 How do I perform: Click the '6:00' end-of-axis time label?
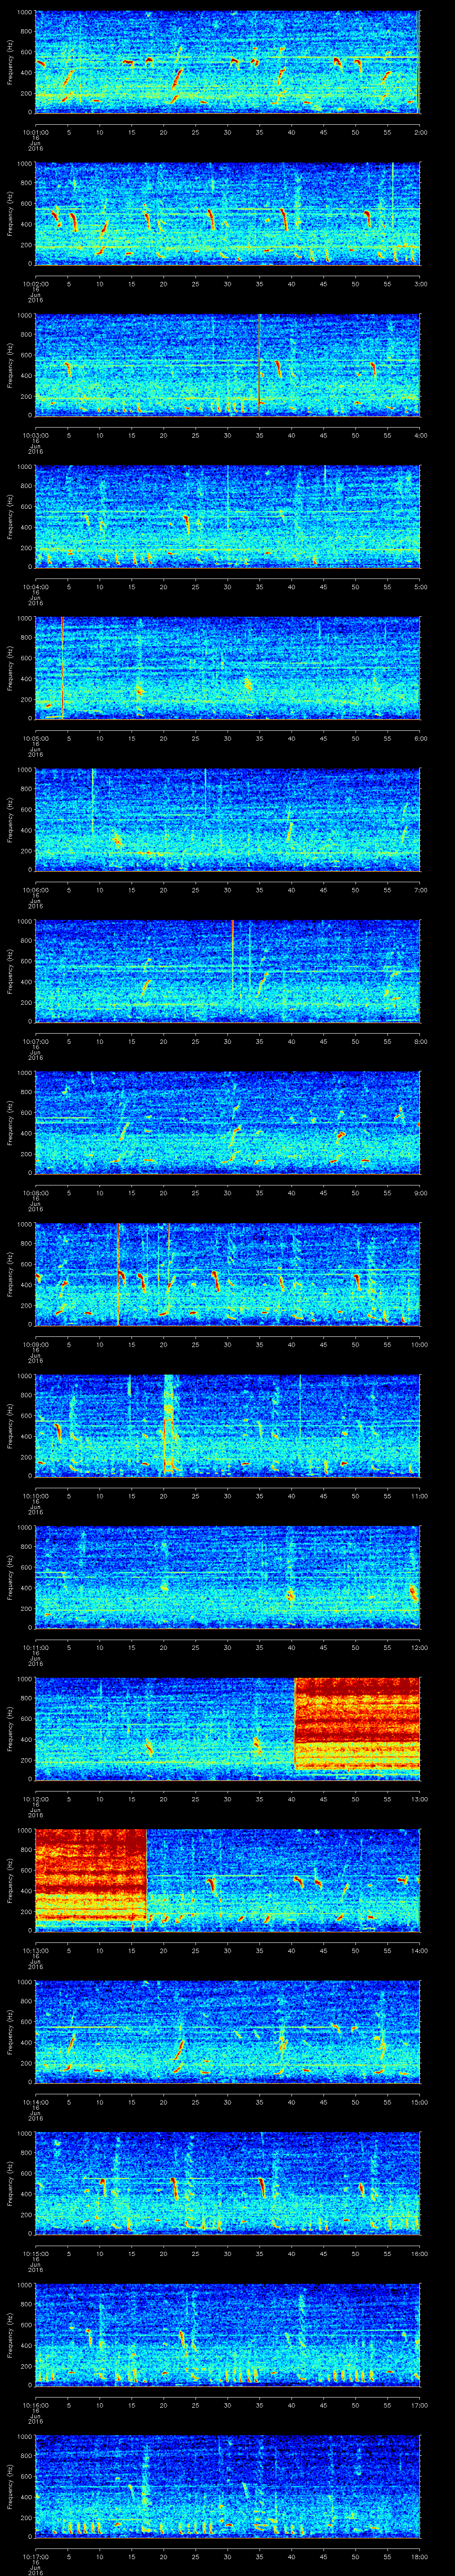pyautogui.click(x=420, y=738)
